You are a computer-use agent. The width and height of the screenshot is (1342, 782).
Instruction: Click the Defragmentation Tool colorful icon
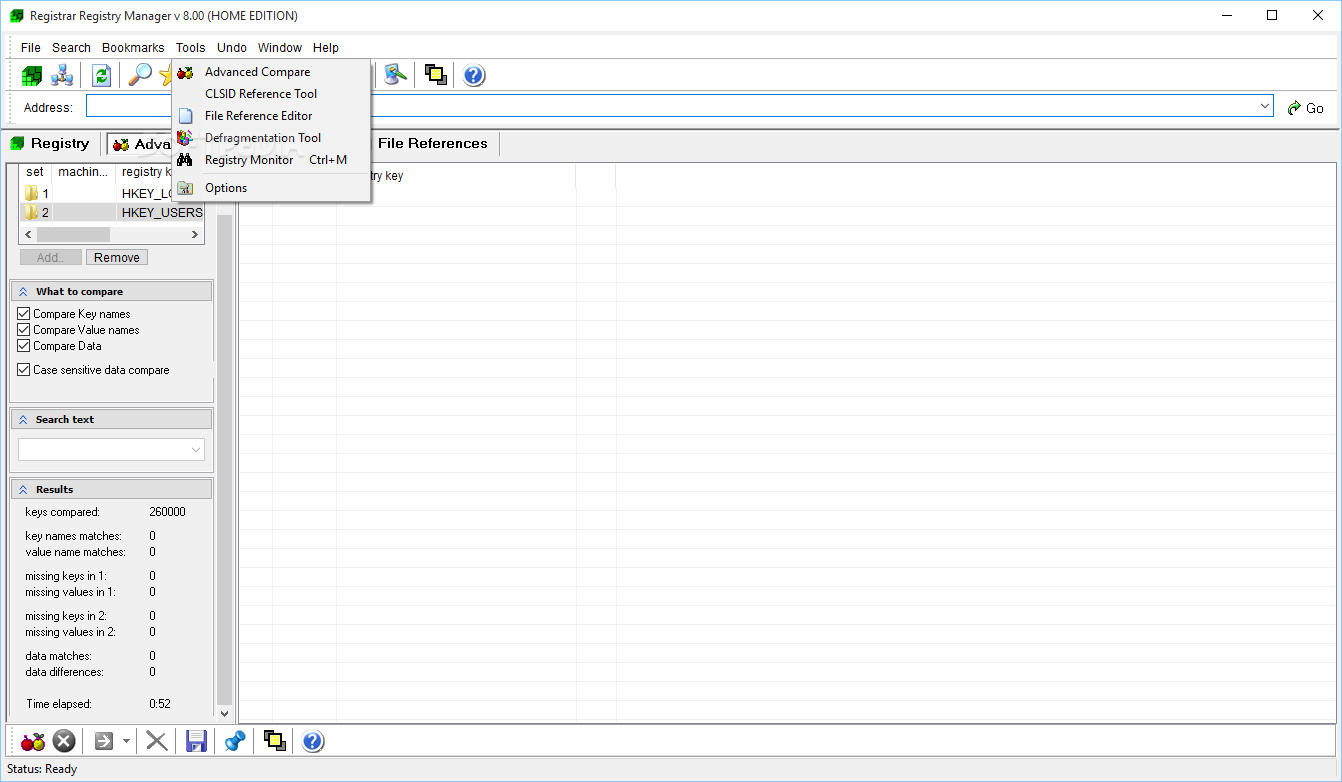pos(185,138)
